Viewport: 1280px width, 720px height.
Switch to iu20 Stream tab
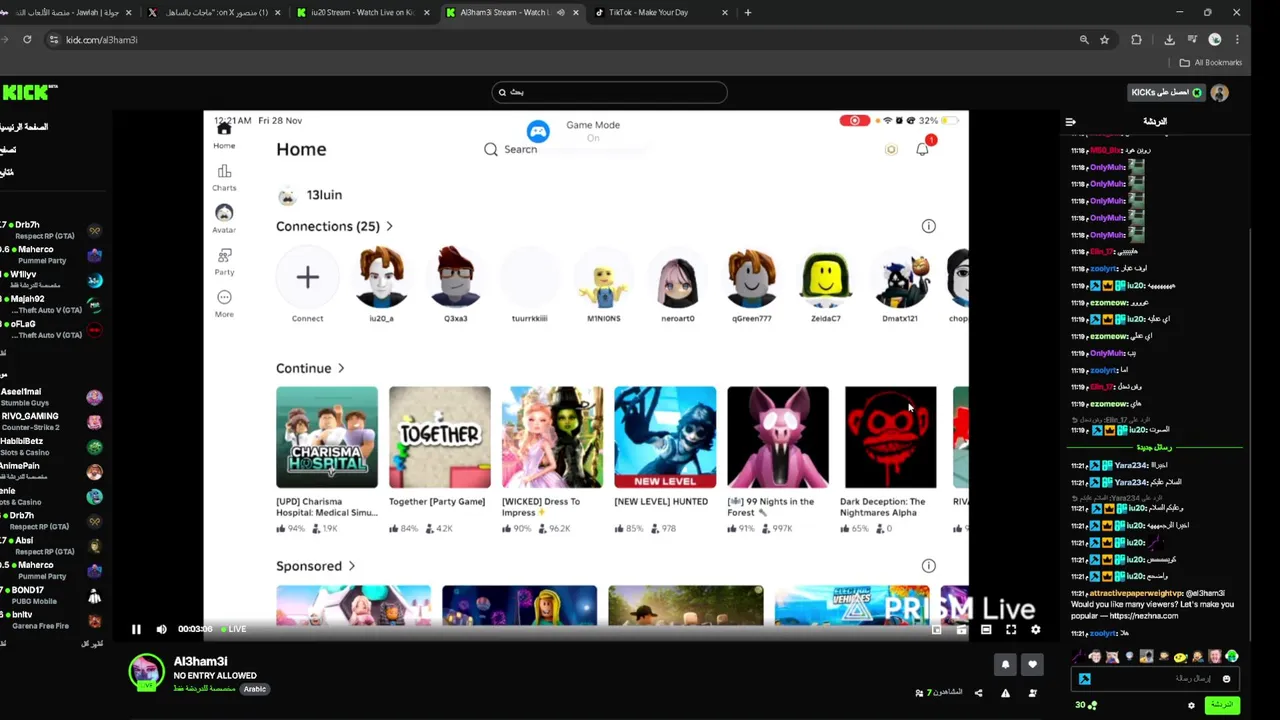[x=364, y=13]
